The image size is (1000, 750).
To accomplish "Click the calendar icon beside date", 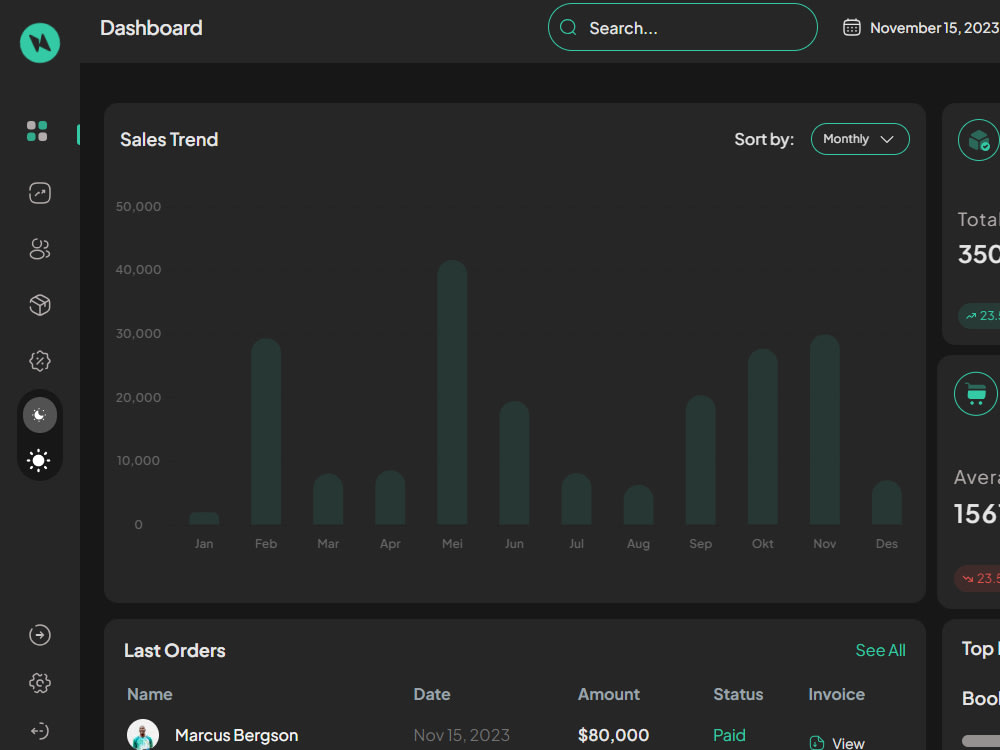I will 851,27.
